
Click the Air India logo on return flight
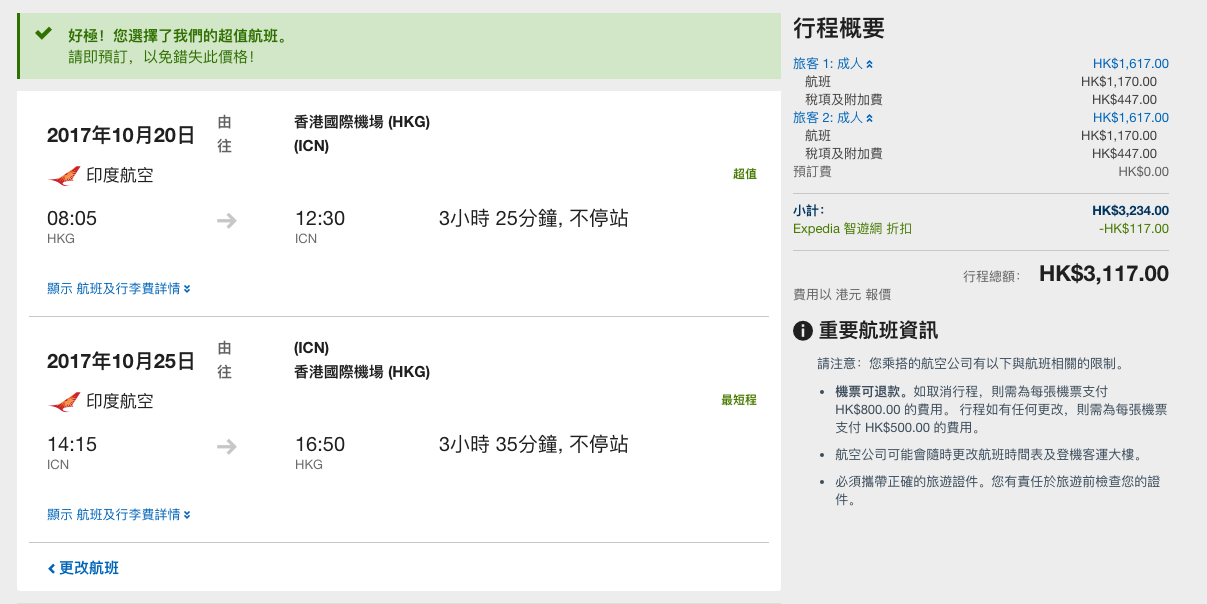pyautogui.click(x=64, y=402)
